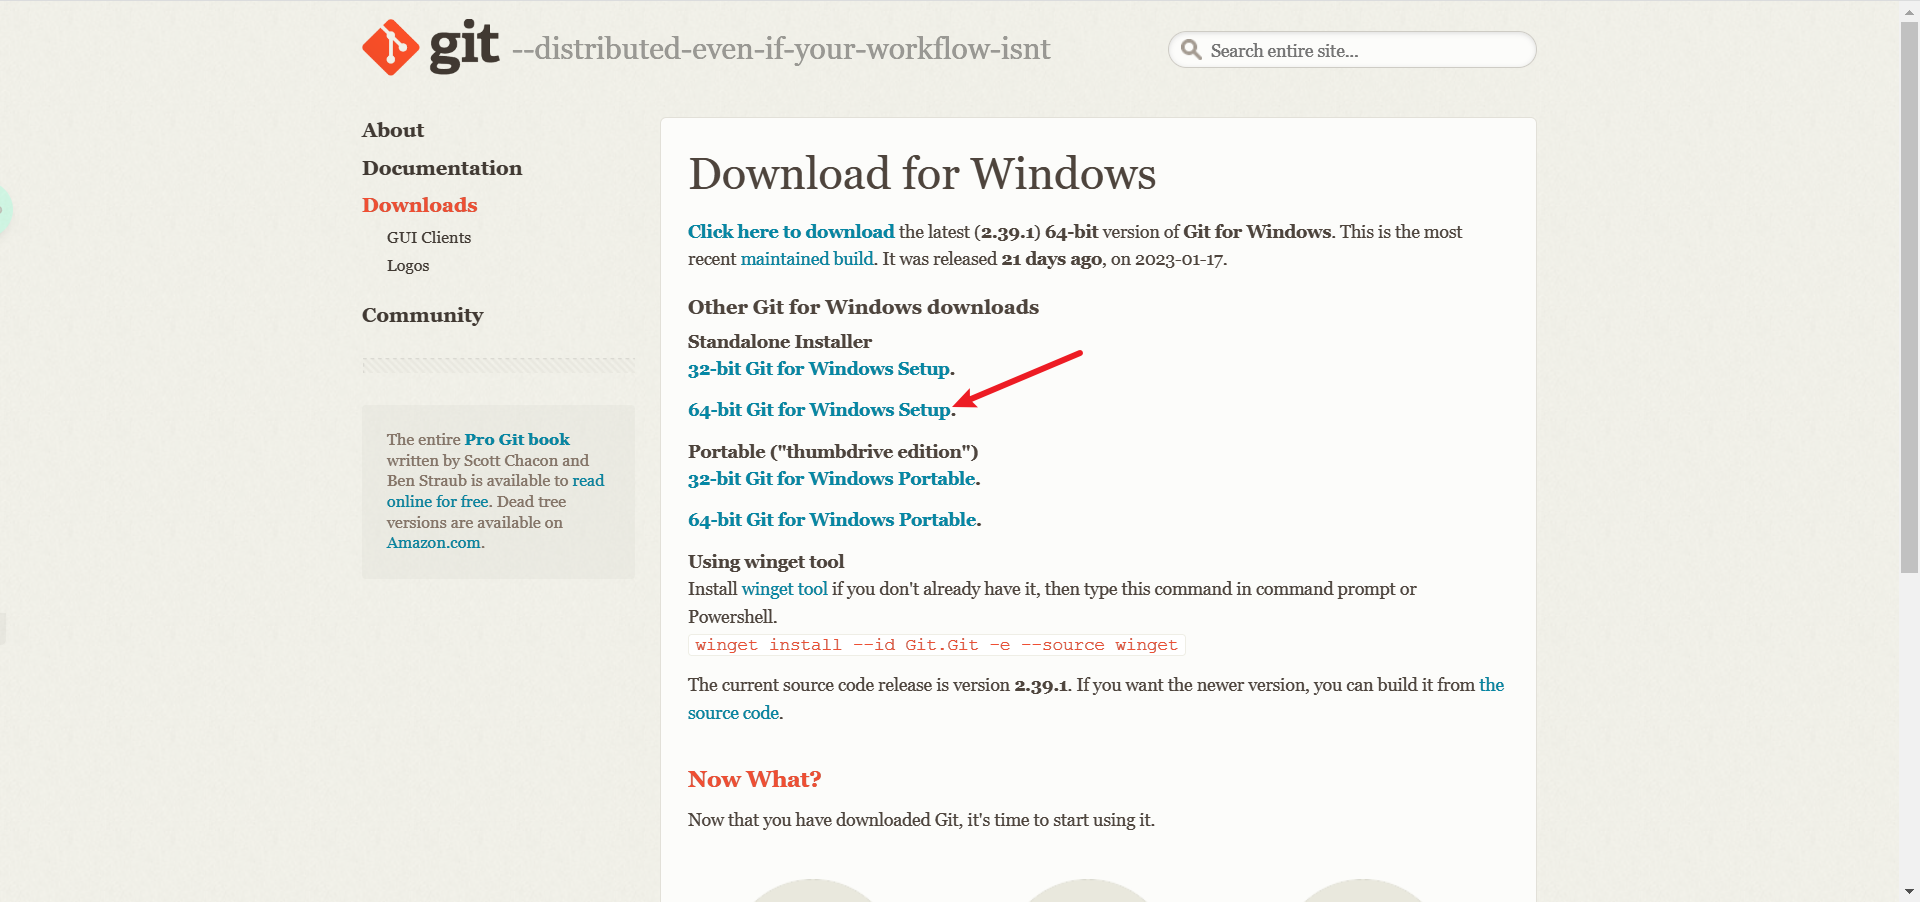
Task: Click the 'Using winget tool' subheading
Action: 766,562
